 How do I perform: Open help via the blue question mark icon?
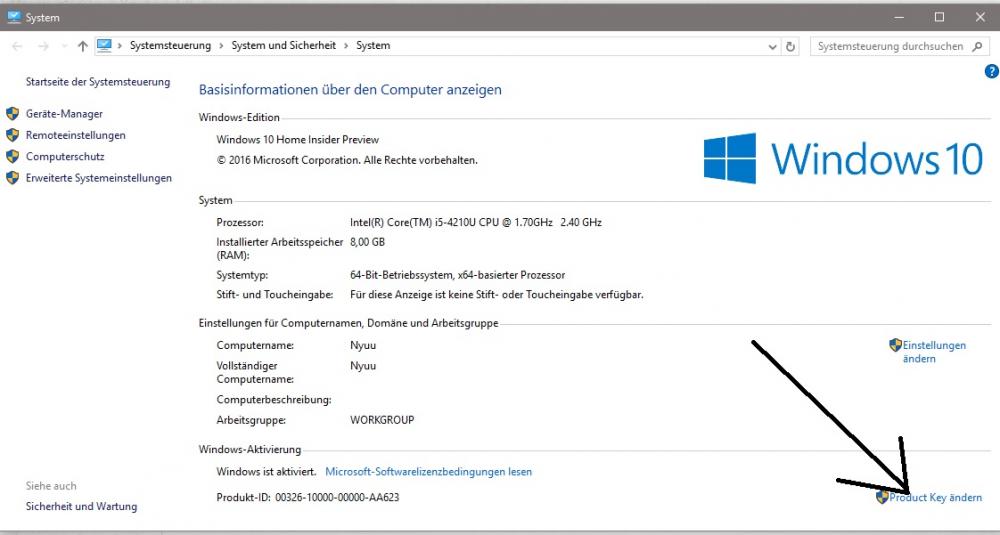[x=991, y=72]
